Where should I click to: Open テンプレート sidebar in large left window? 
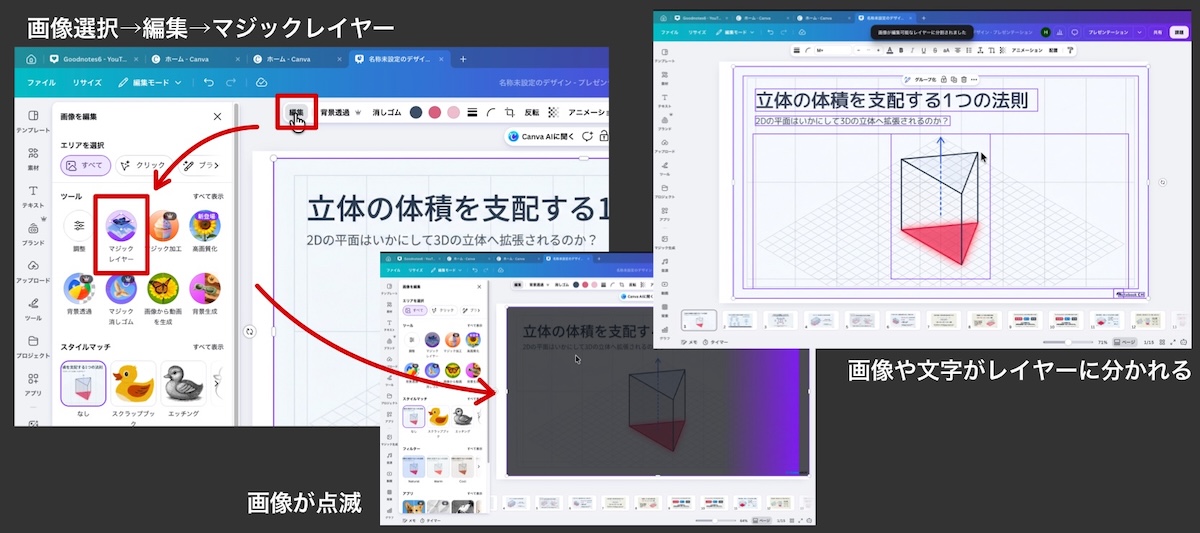(33, 121)
